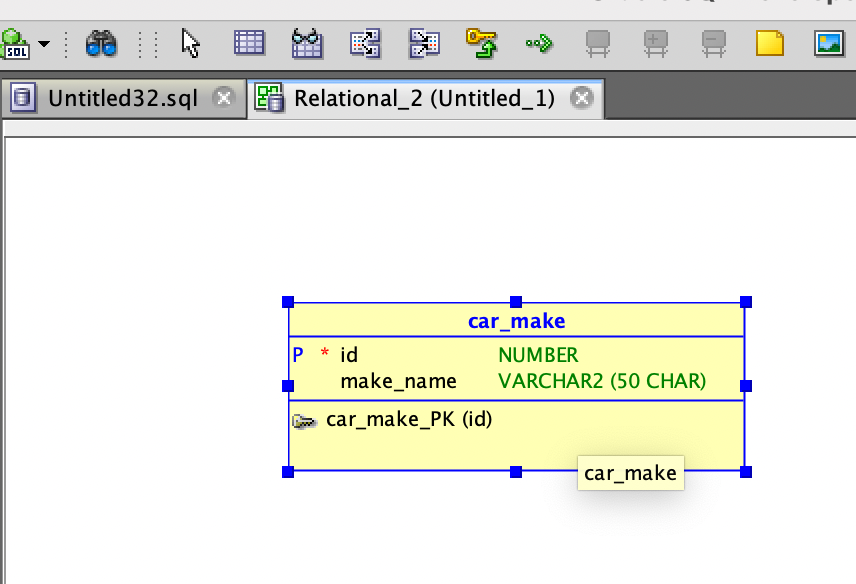Click the binoculars search icon
This screenshot has height=584, width=856.
tap(101, 43)
